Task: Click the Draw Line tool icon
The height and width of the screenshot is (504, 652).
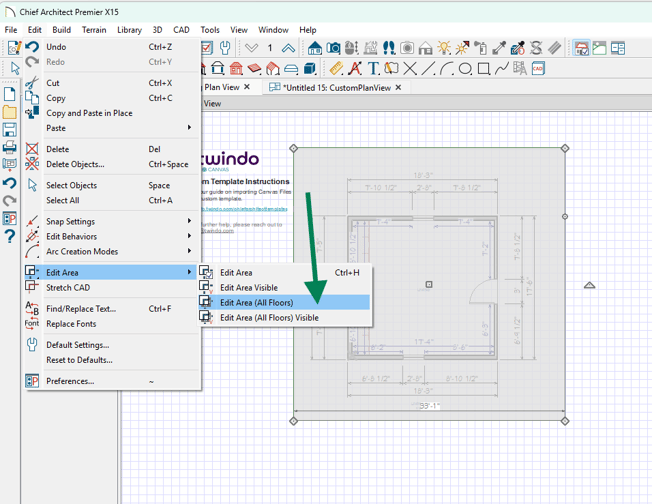Action: tap(428, 68)
